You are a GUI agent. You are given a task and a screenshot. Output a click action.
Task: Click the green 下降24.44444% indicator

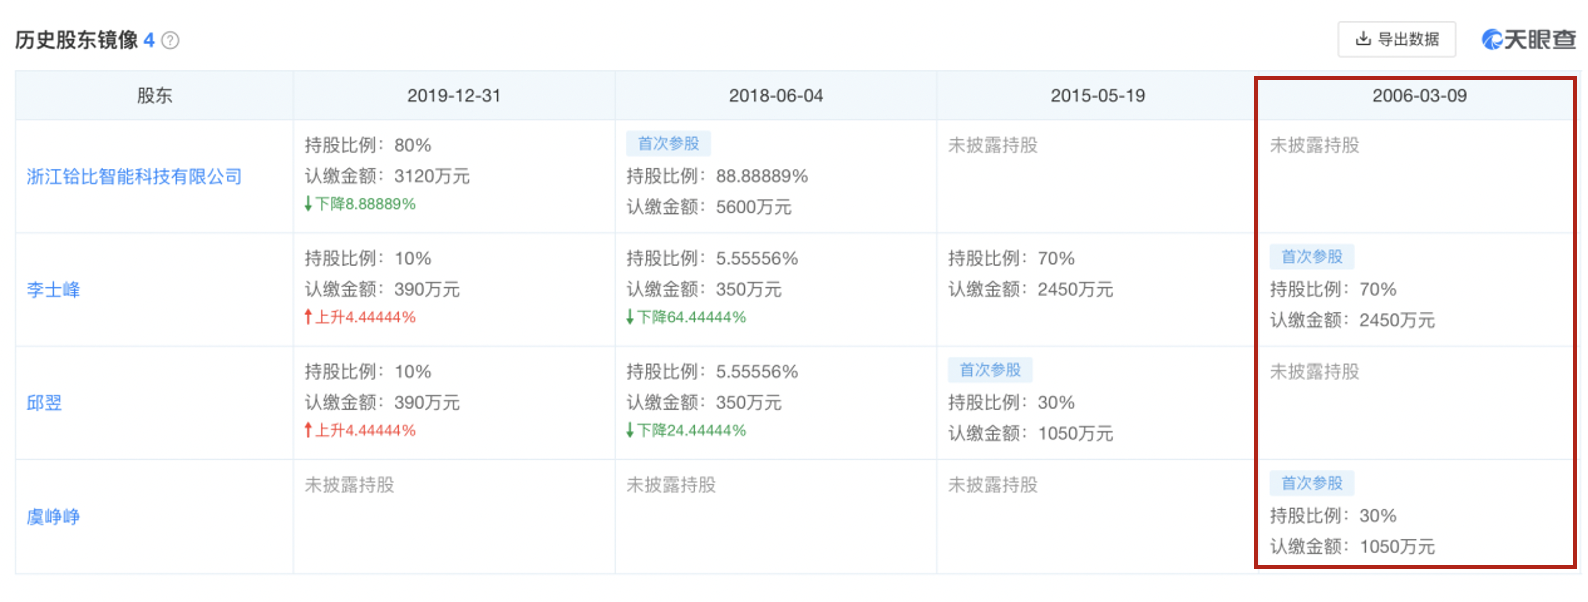tap(686, 430)
